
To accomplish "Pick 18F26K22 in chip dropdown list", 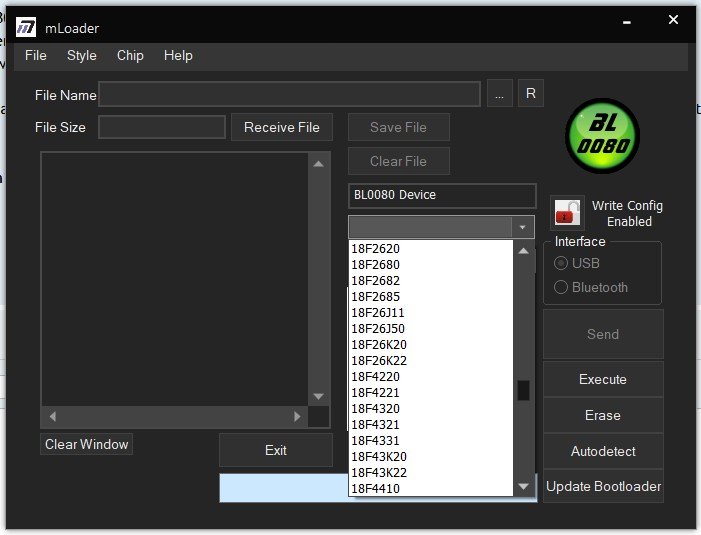I will pyautogui.click(x=378, y=360).
